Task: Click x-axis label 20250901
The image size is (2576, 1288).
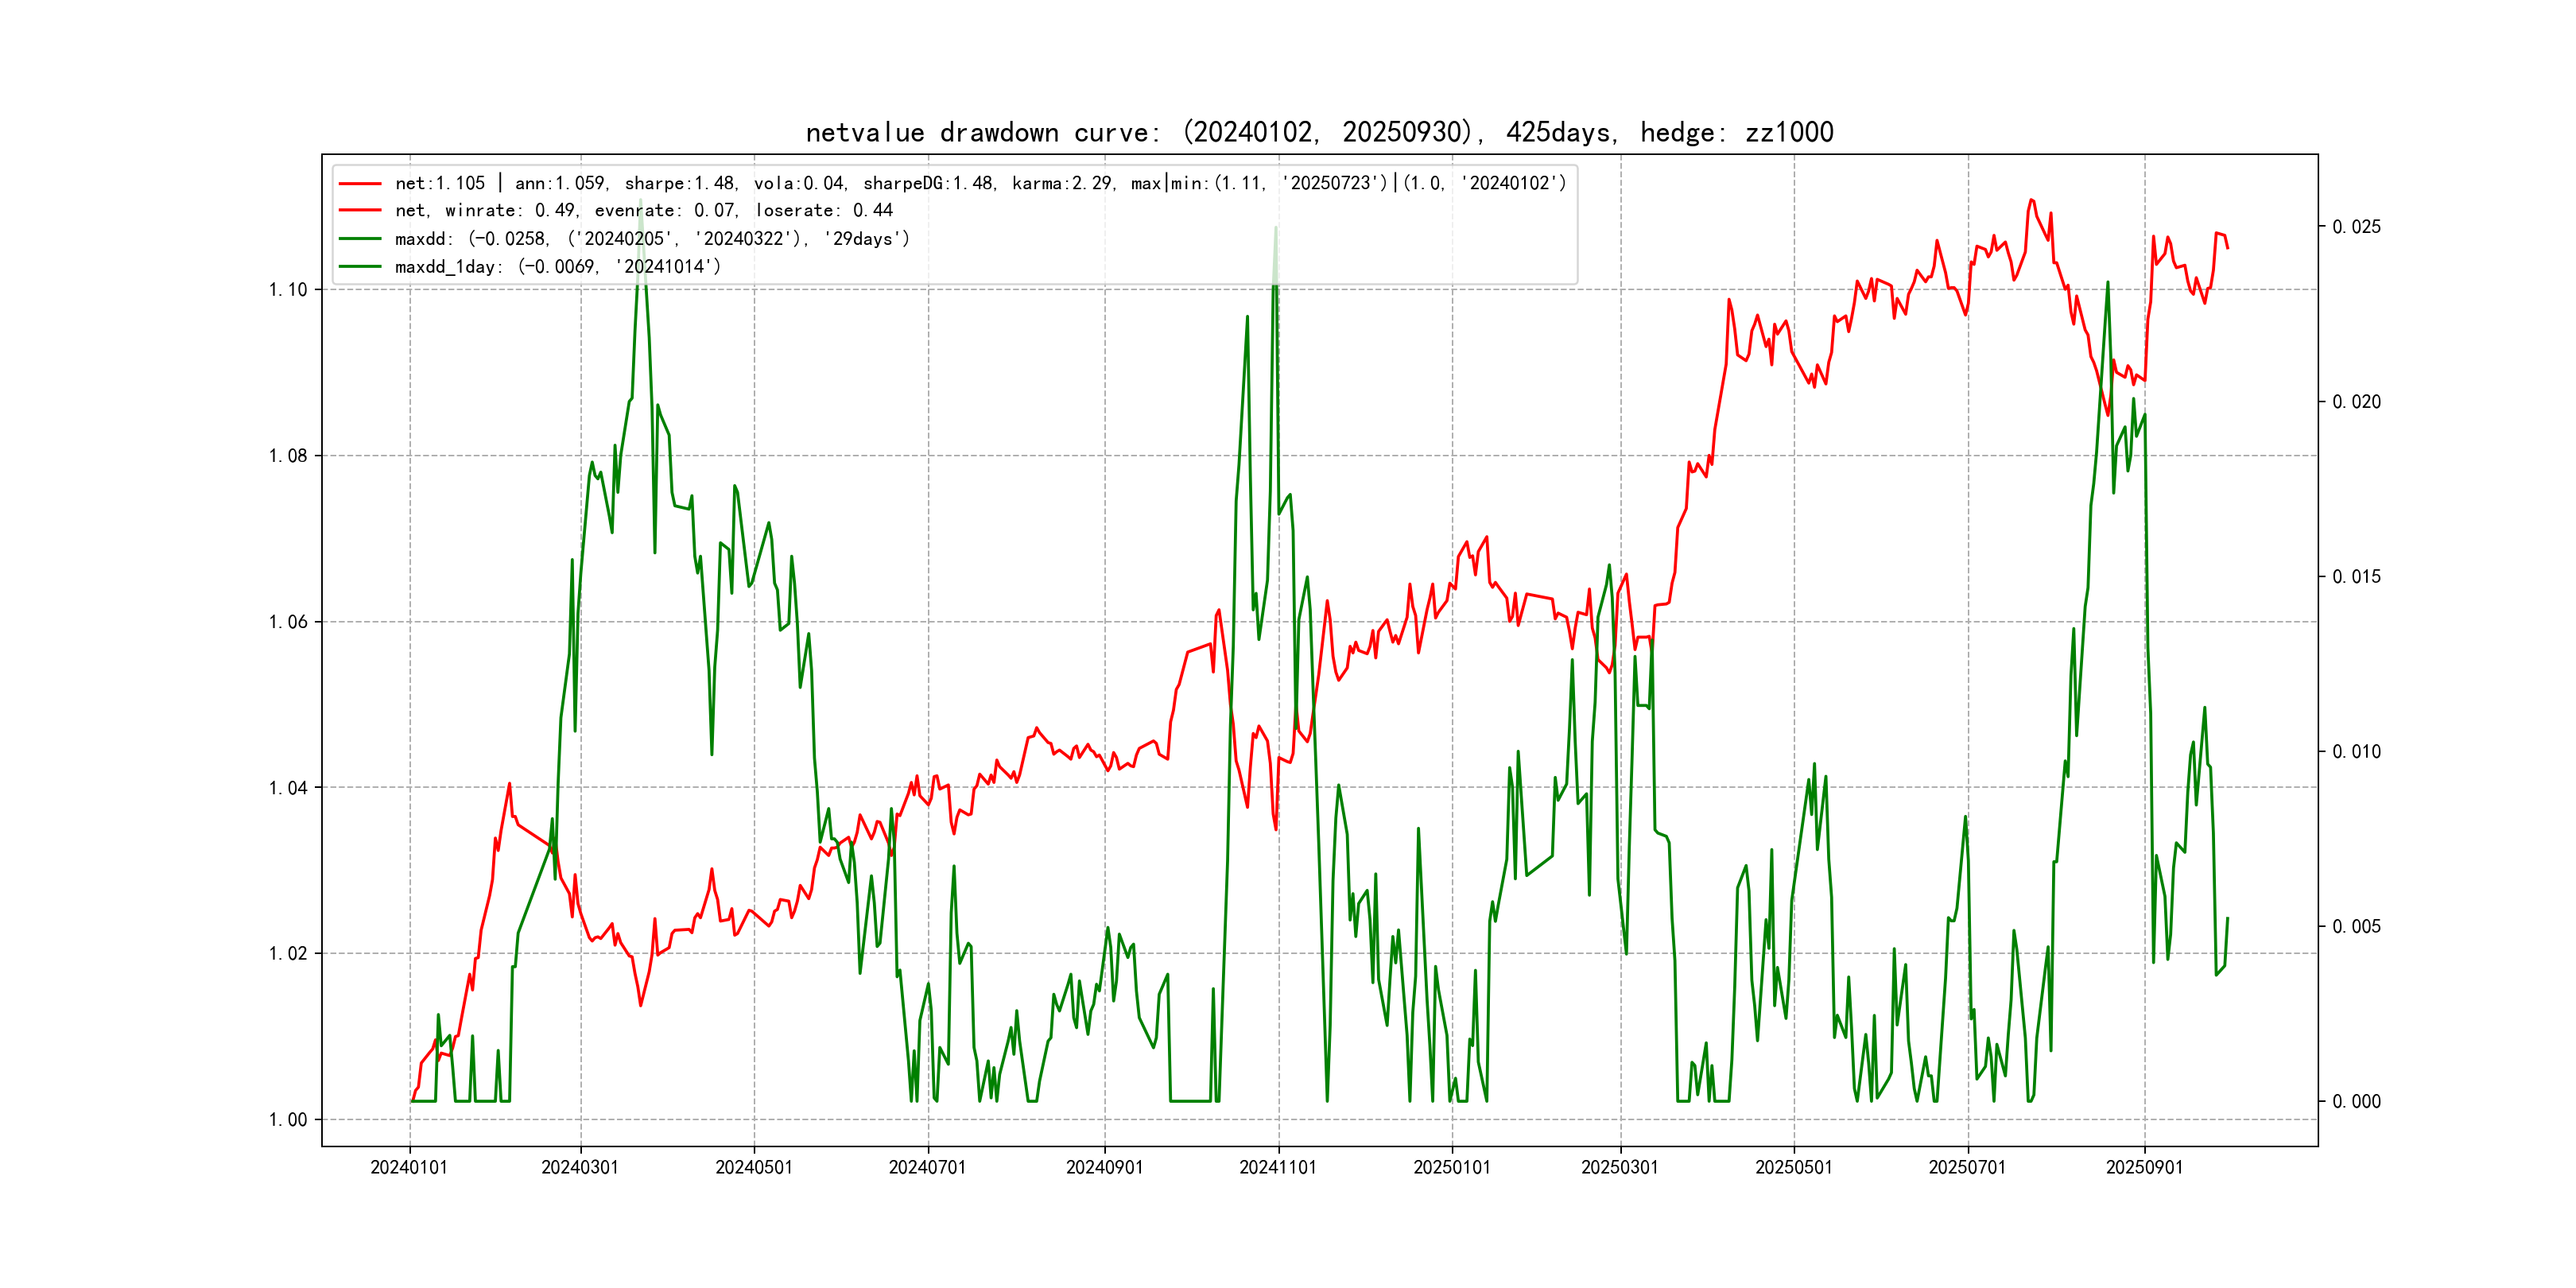Action: [x=2144, y=1168]
